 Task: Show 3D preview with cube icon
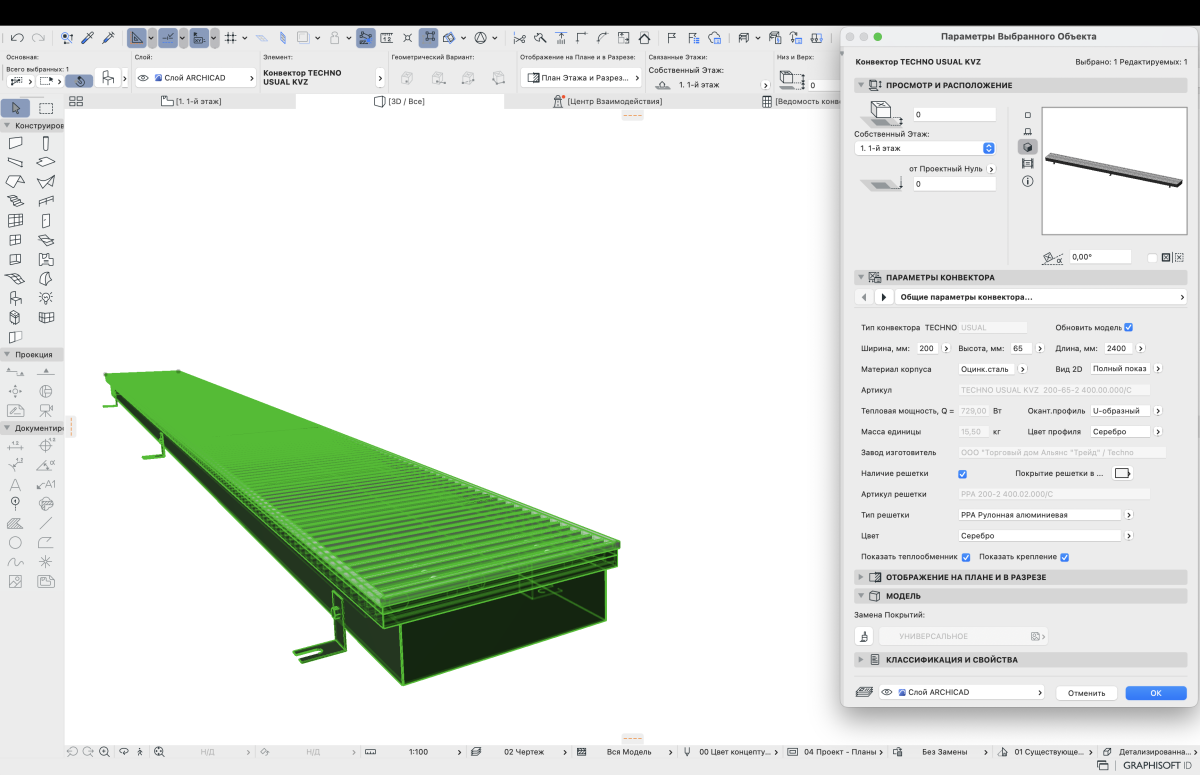(x=1027, y=147)
